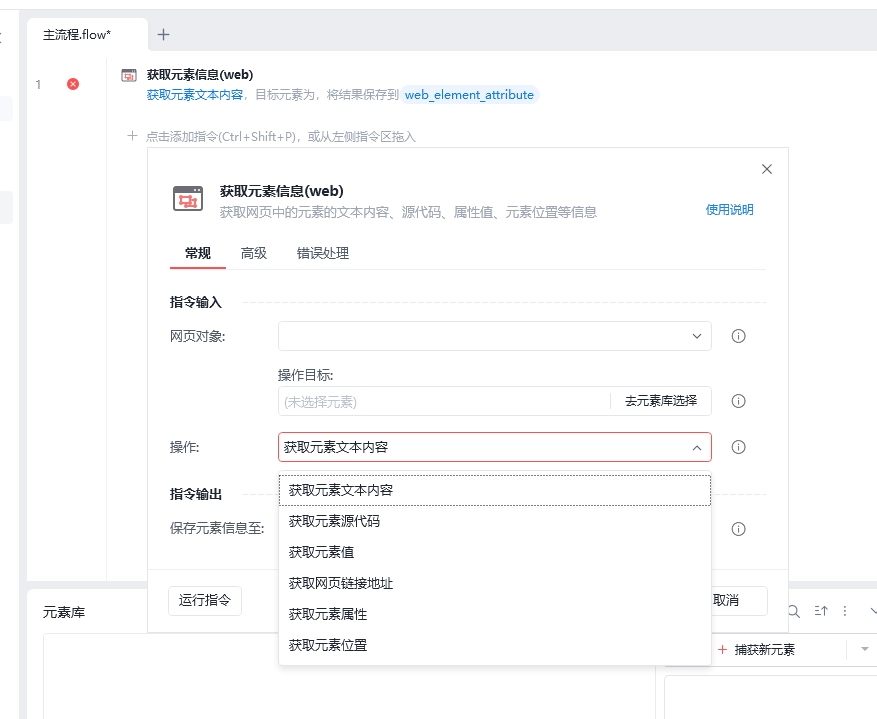
Task: Click the info icon beside 网页对象 field
Action: coord(738,336)
